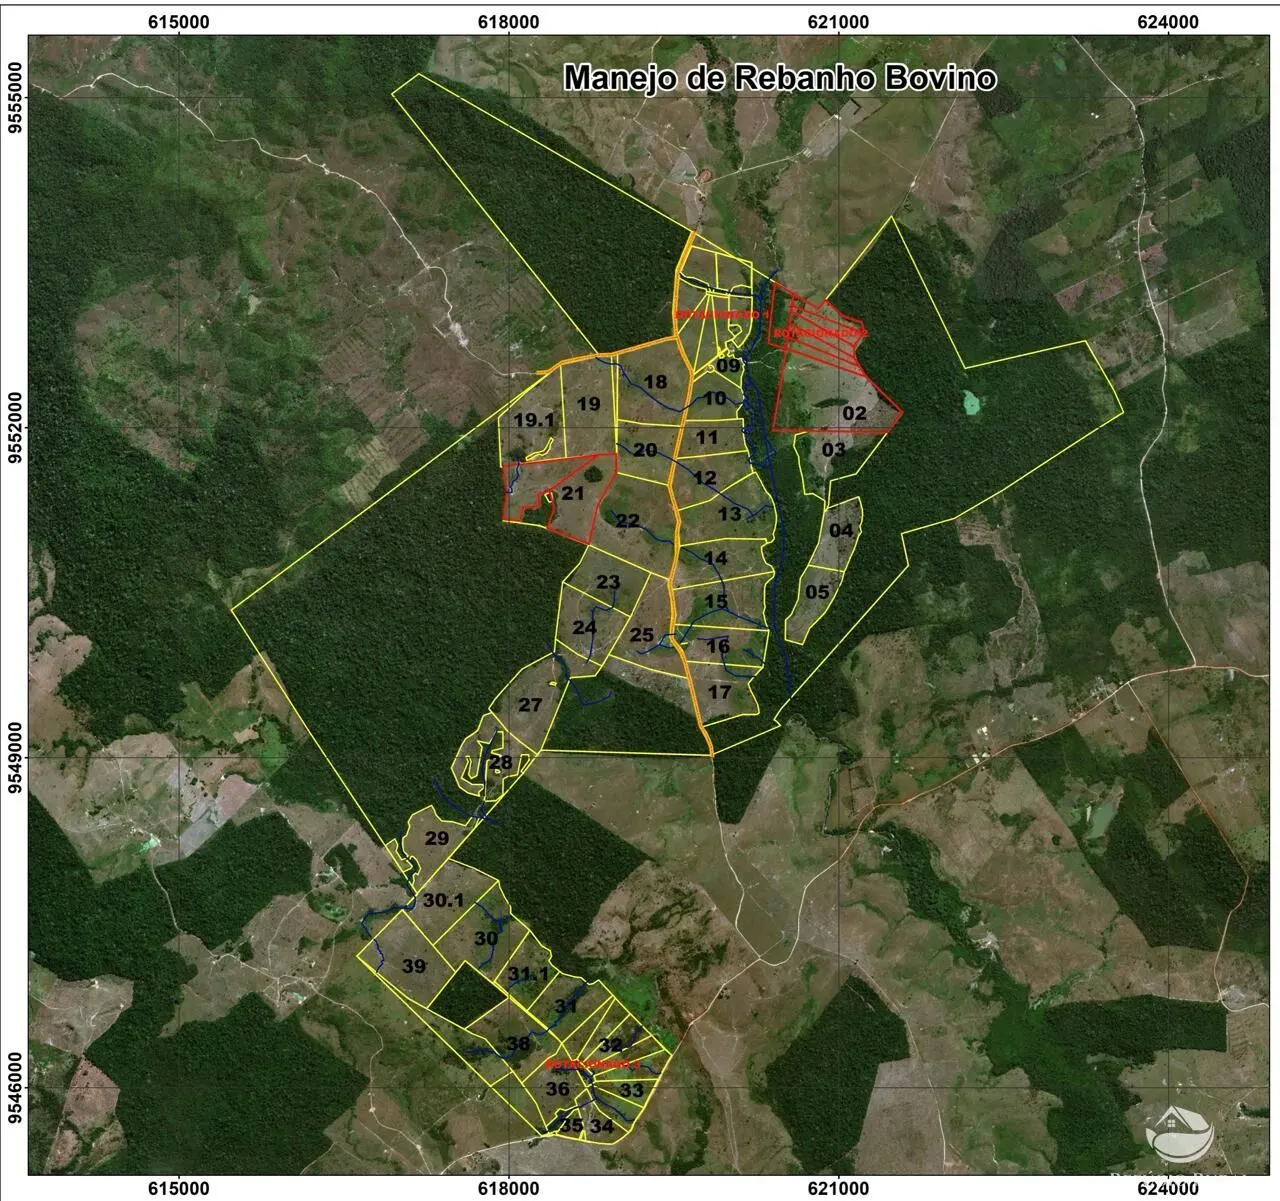The width and height of the screenshot is (1280, 1201).
Task: Click the map title 'Manejo de Rebanho Bovino'
Action: point(779,78)
